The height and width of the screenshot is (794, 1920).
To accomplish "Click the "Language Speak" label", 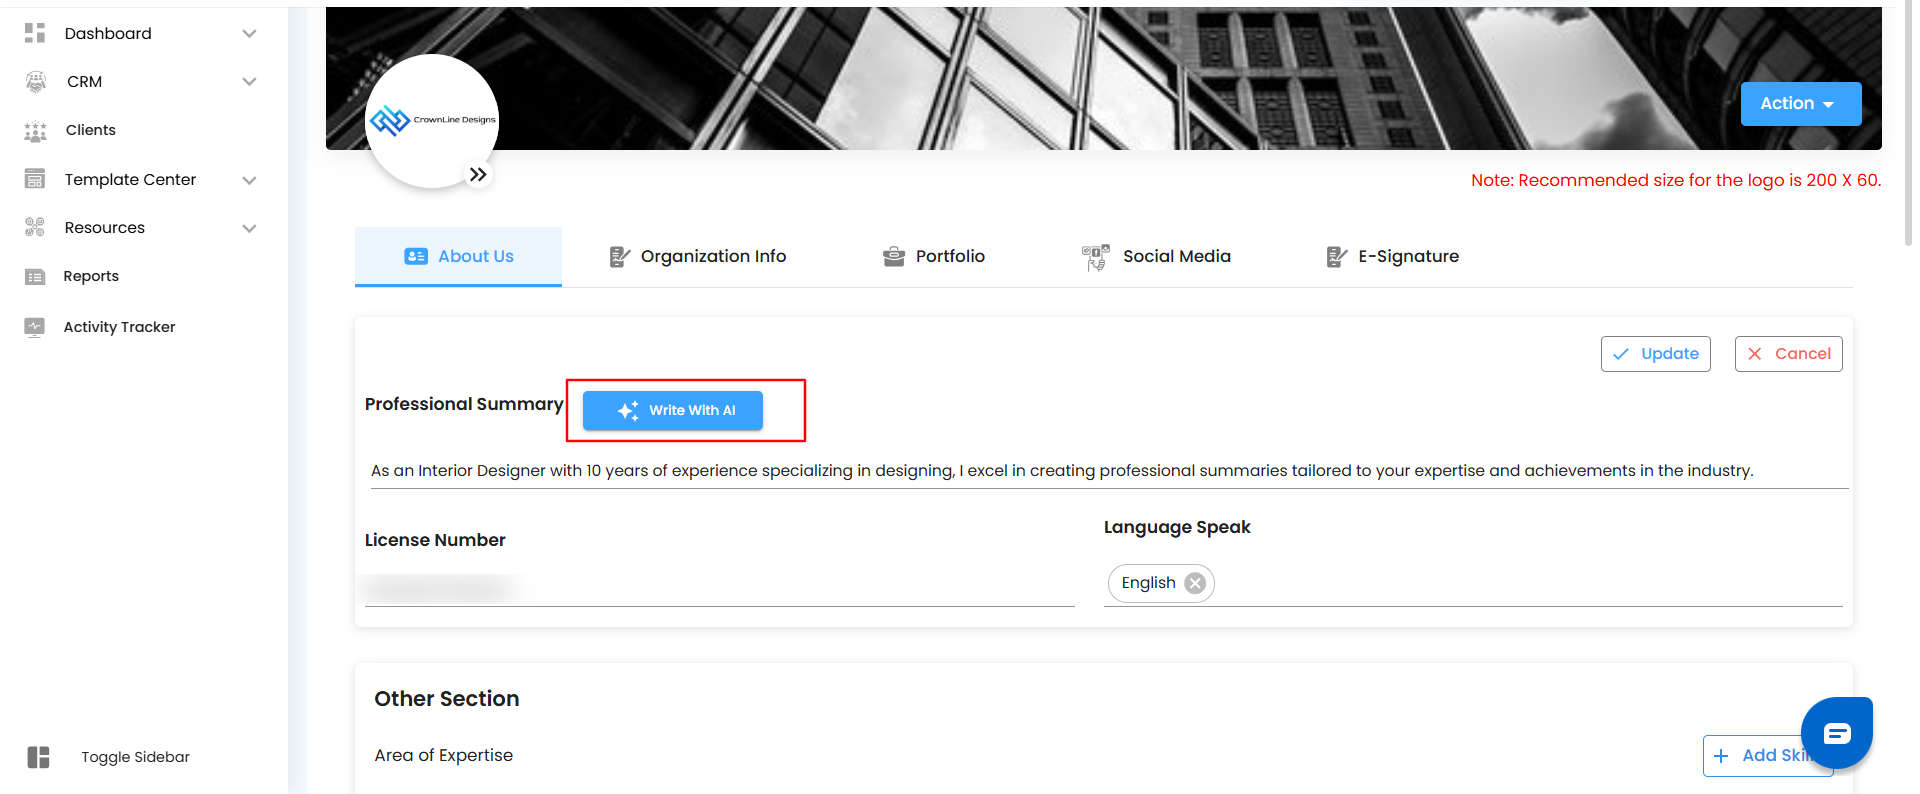I will [x=1177, y=527].
